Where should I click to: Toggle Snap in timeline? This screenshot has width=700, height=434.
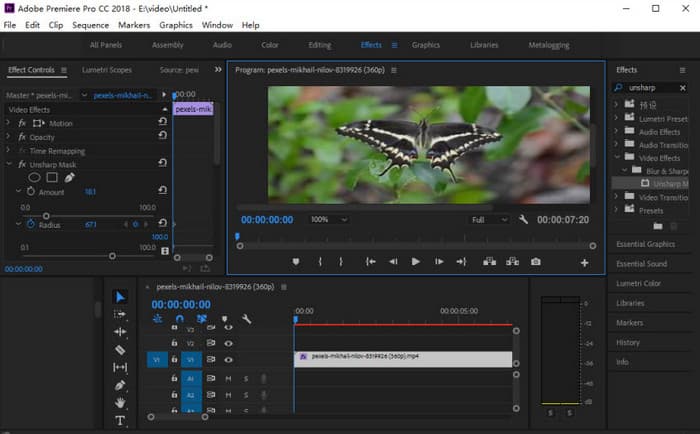[x=179, y=319]
